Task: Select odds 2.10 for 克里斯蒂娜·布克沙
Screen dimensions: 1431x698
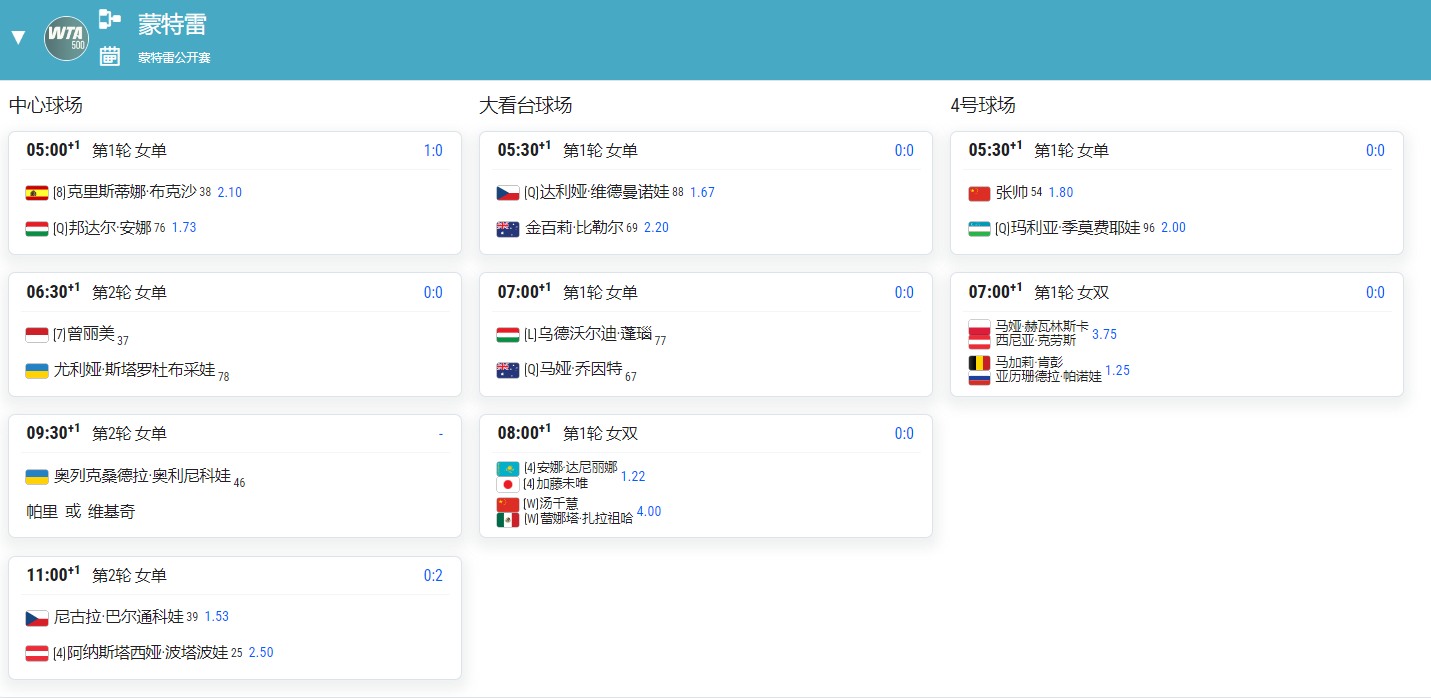Action: click(x=230, y=192)
